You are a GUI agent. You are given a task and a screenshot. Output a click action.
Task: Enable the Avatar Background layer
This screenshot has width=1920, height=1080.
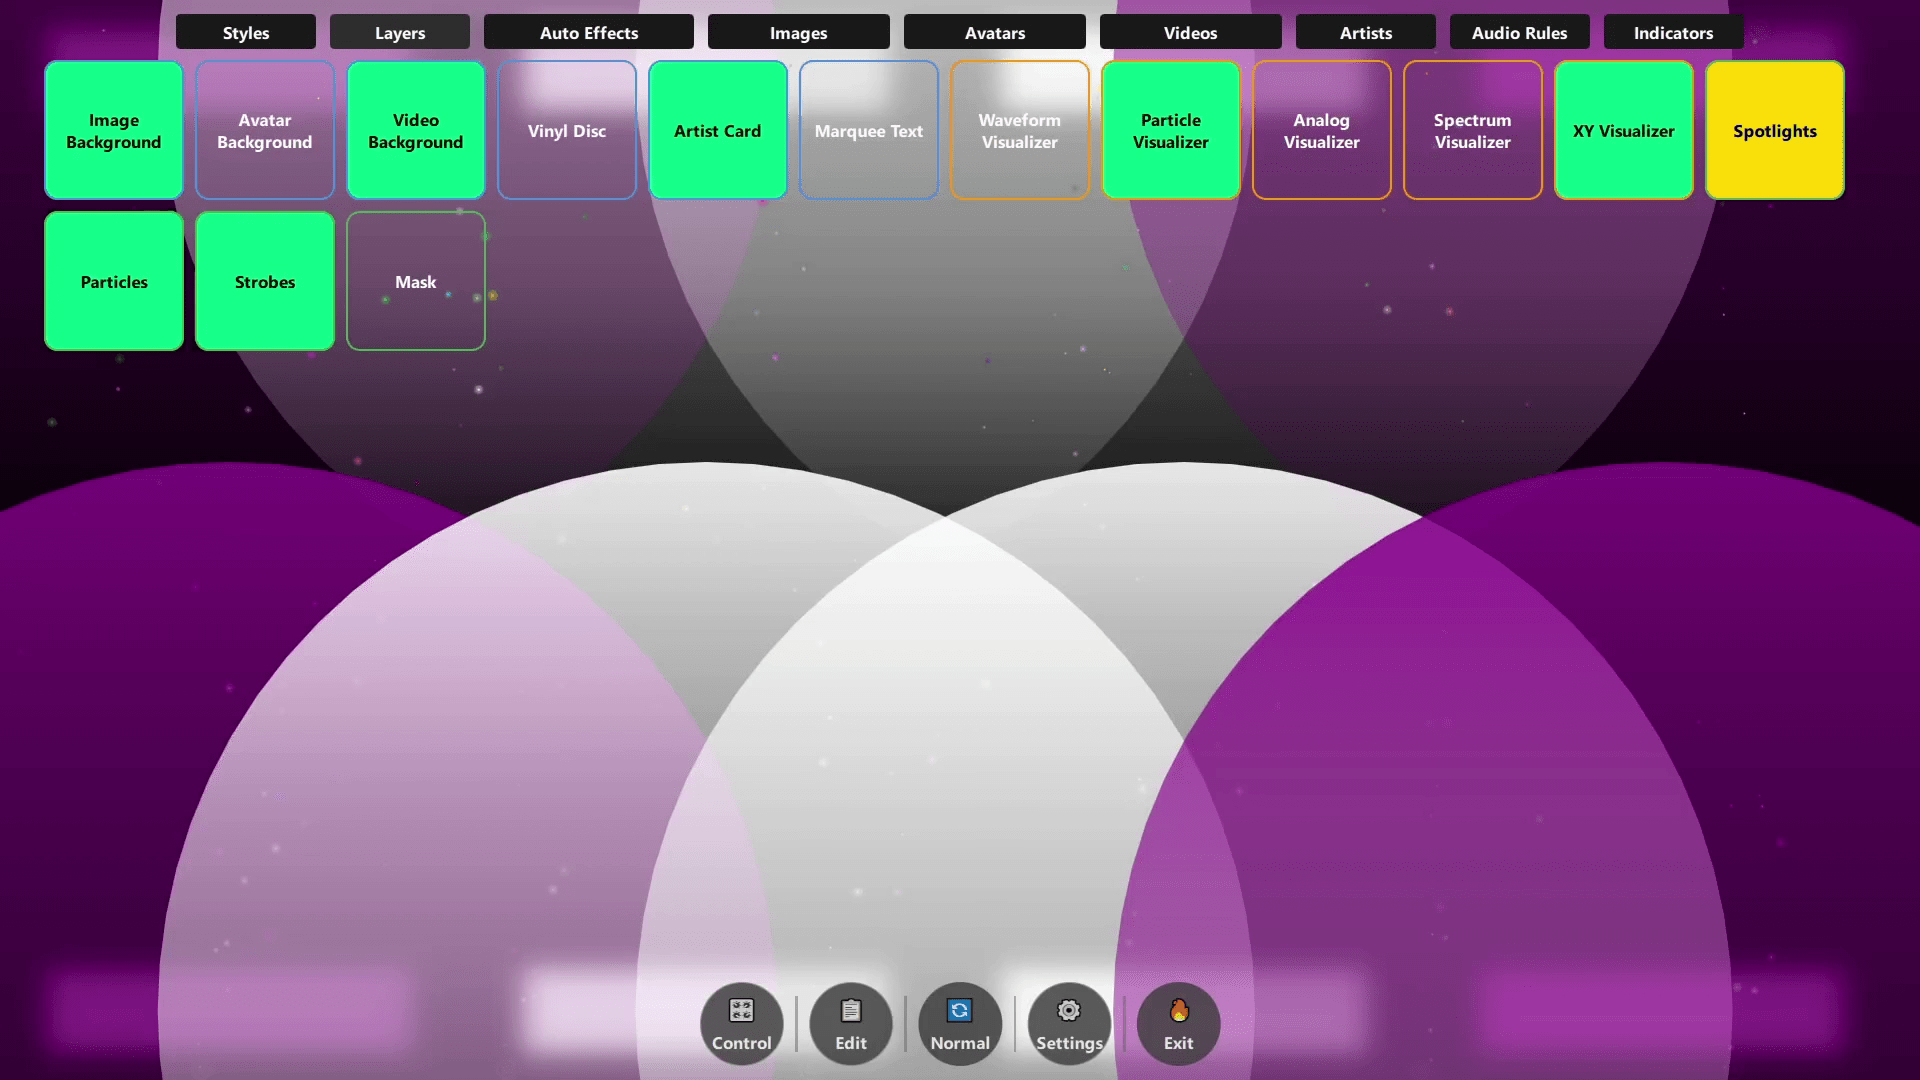265,131
